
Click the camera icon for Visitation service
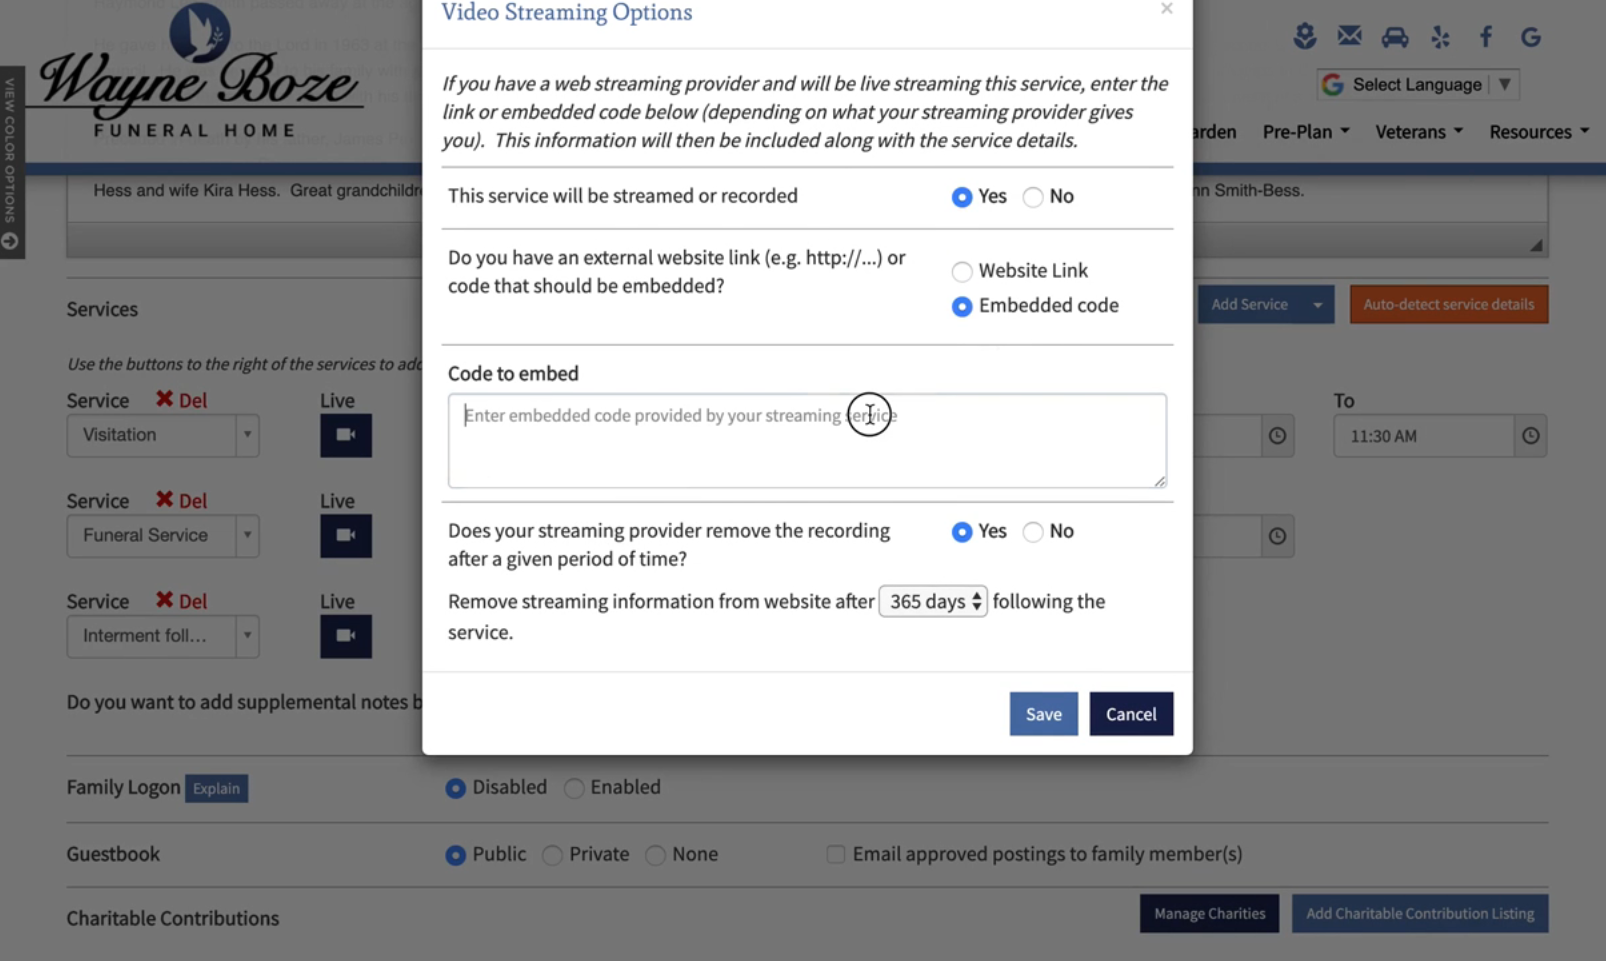coord(345,435)
